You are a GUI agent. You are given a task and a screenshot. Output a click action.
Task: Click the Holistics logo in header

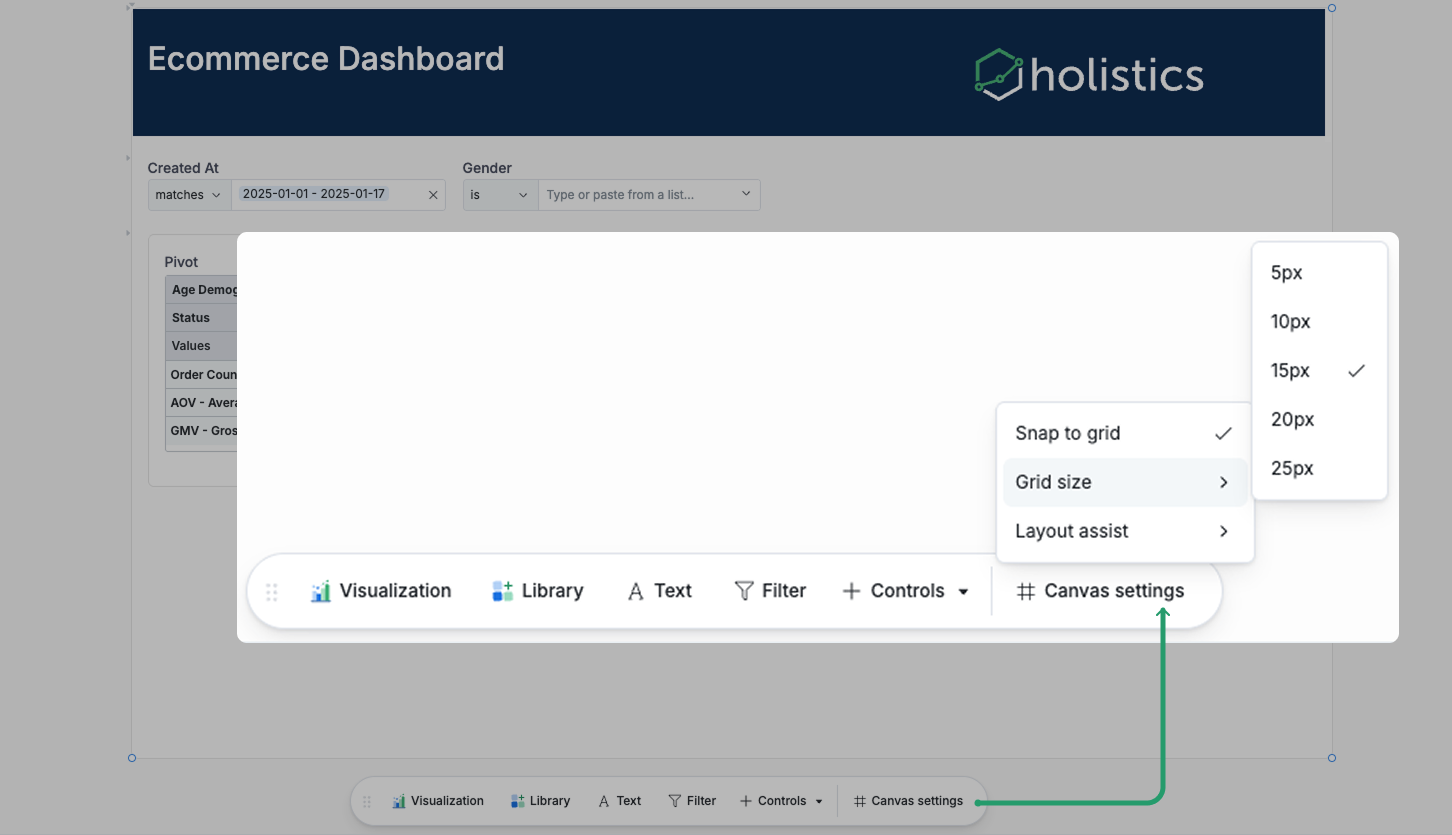click(x=1089, y=75)
